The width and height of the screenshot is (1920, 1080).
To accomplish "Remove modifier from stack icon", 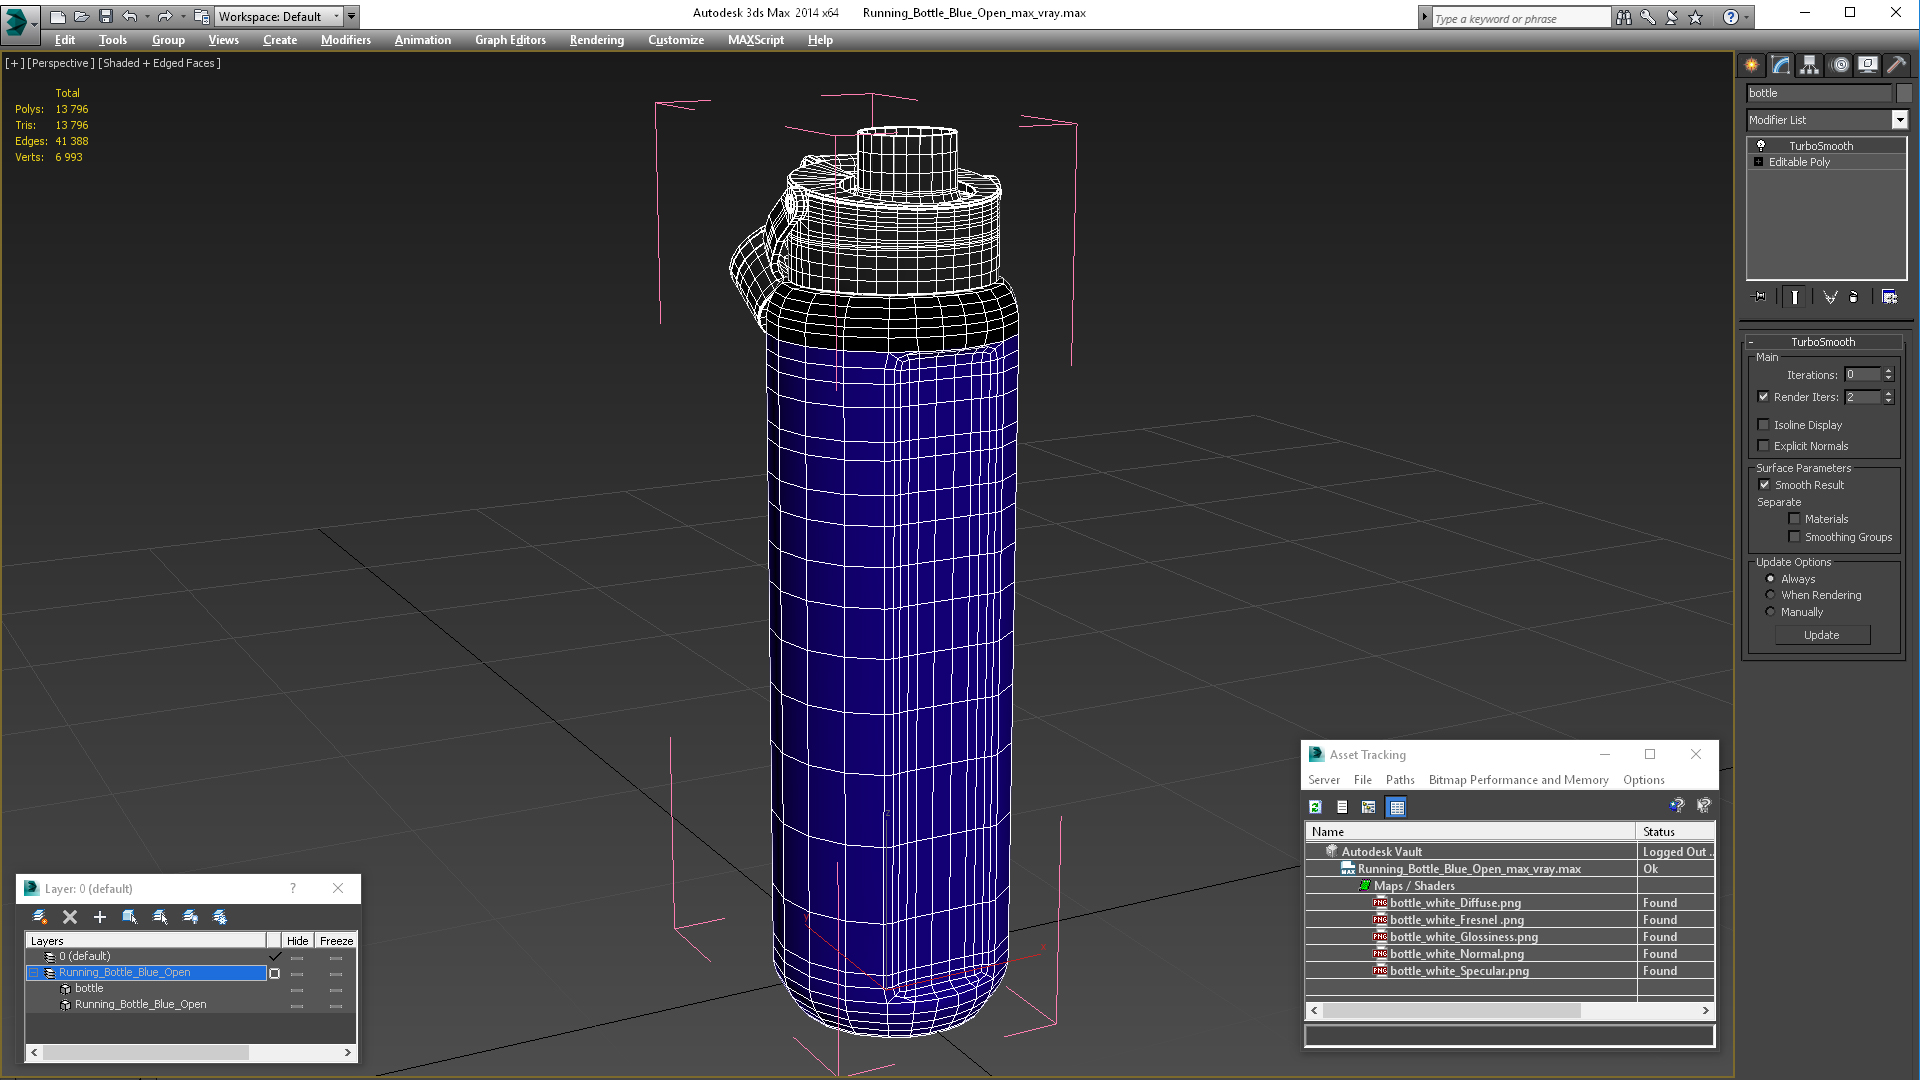I will tap(1854, 297).
